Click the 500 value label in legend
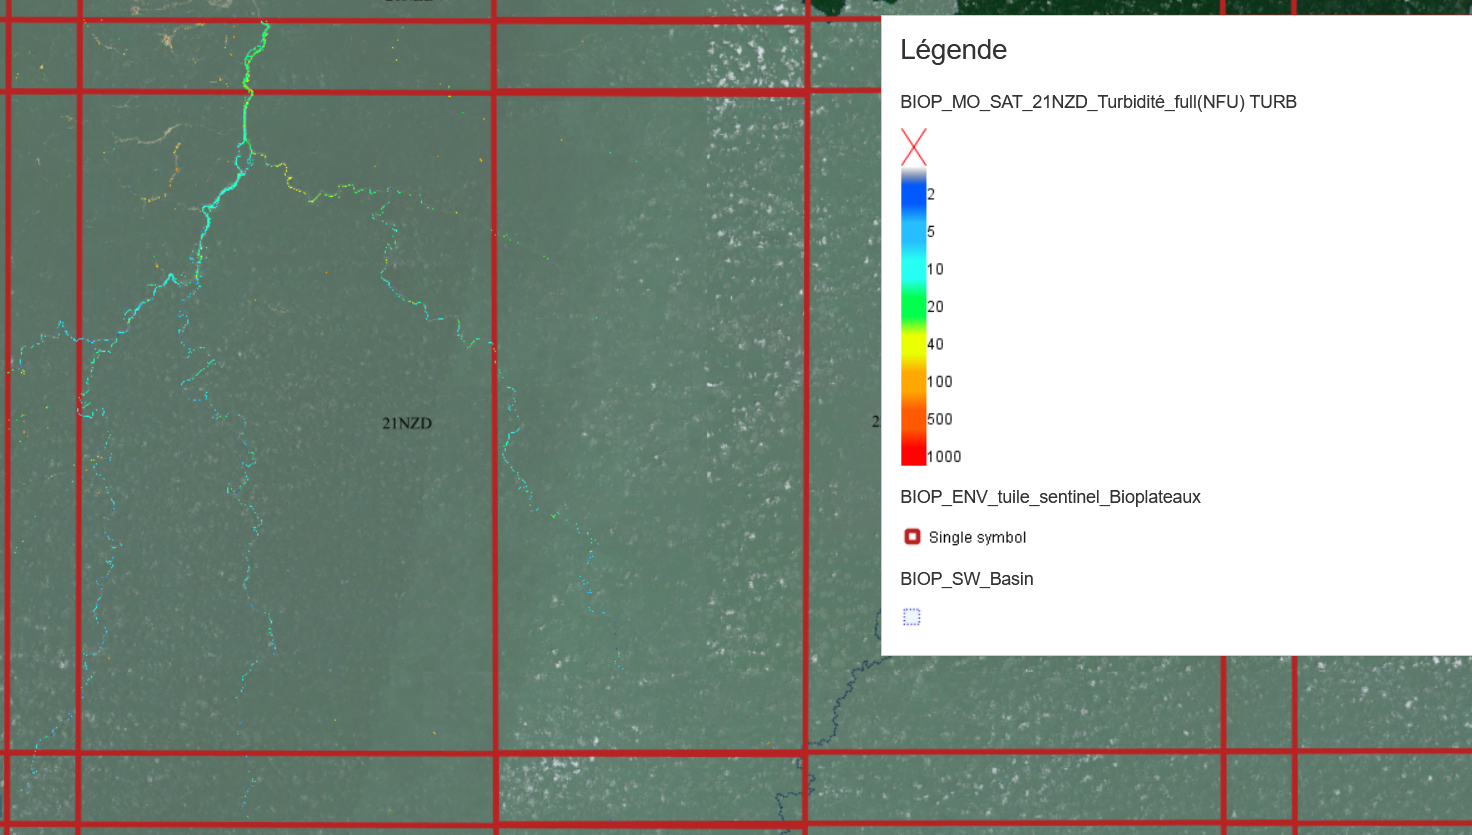This screenshot has width=1472, height=835. [x=939, y=419]
